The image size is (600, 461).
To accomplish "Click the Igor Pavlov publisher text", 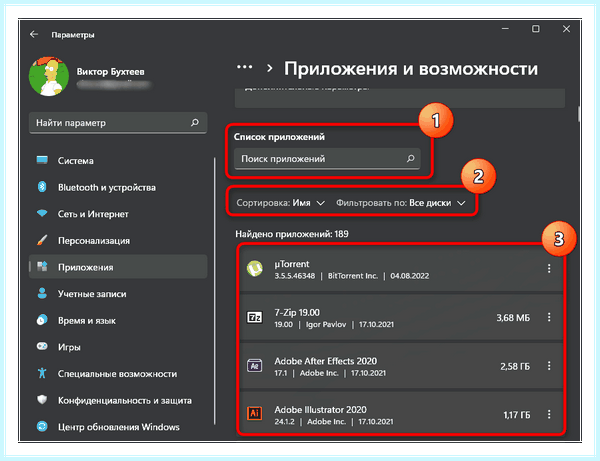I will [x=326, y=324].
